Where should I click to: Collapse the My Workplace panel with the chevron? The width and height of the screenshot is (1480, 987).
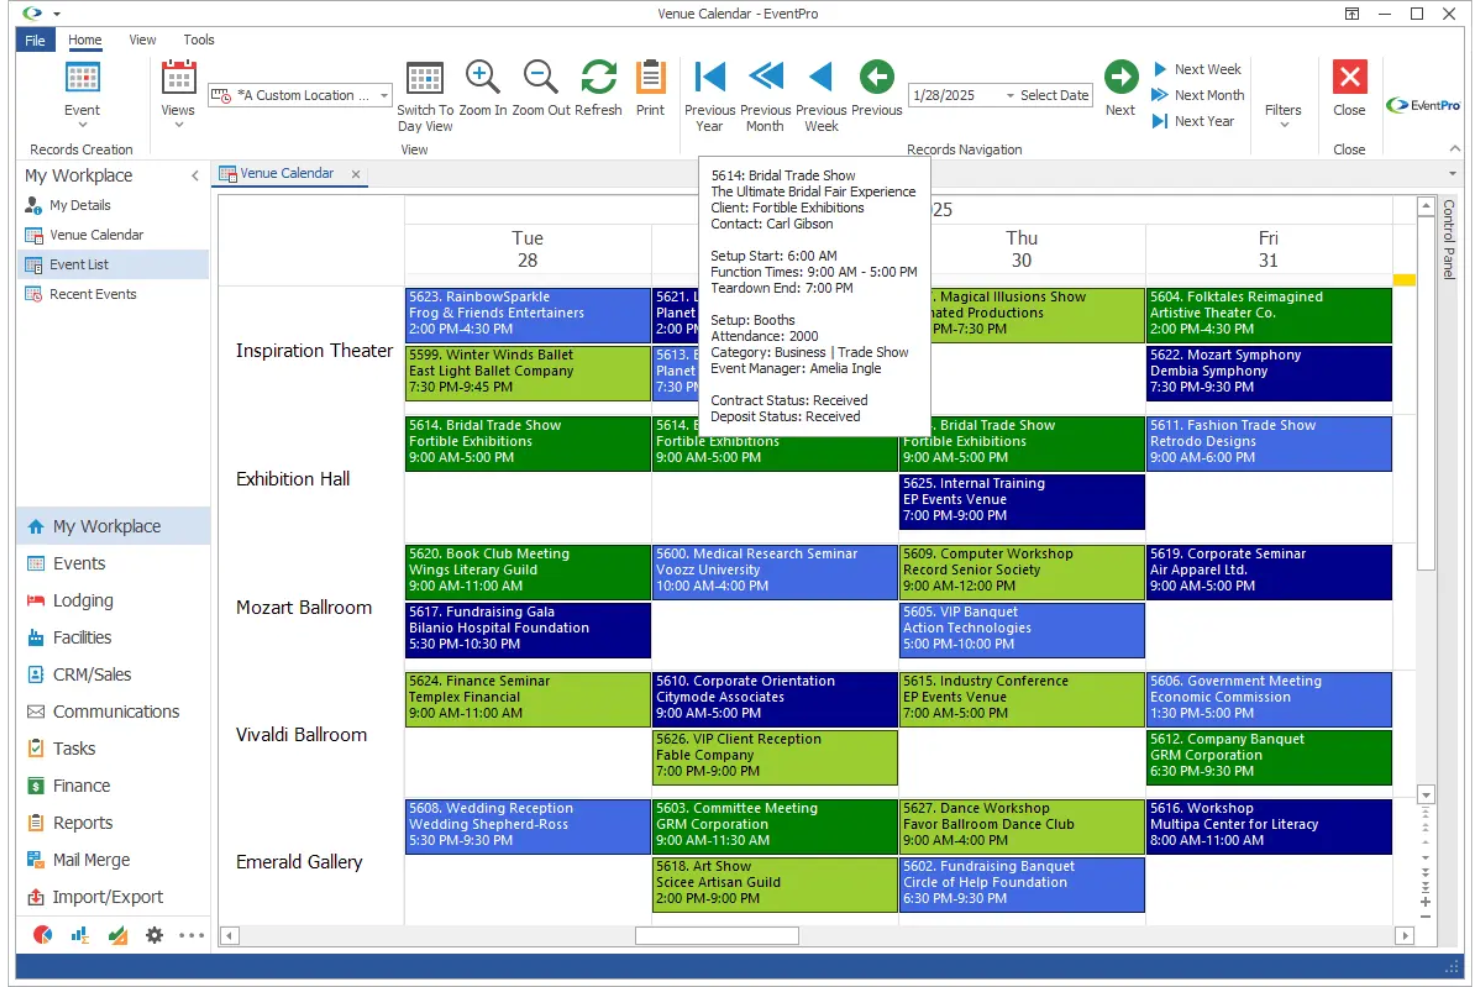tap(195, 175)
